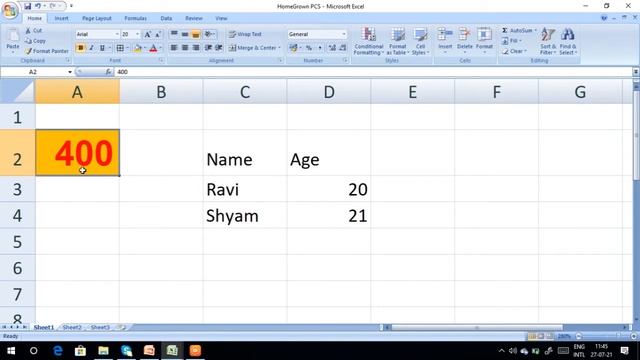Screen dimensions: 640x360
Task: Open the Arial font name dropdown
Action: pyautogui.click(x=117, y=34)
